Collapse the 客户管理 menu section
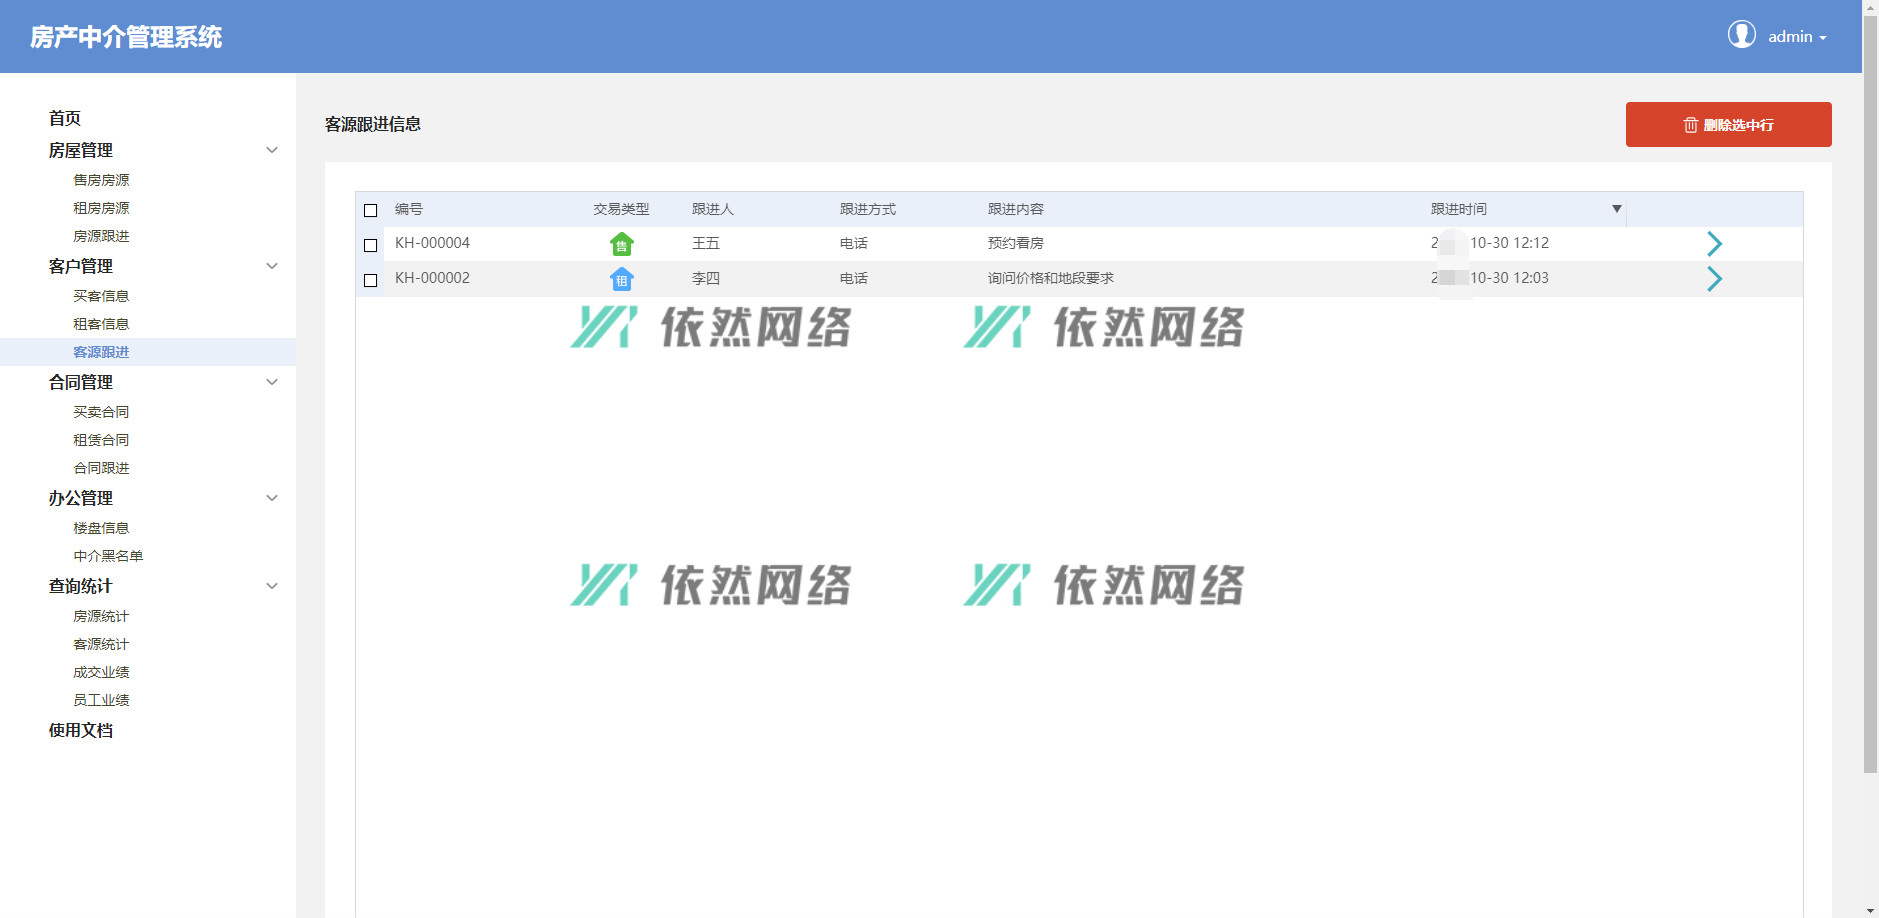Viewport: 1879px width, 918px height. tap(271, 266)
